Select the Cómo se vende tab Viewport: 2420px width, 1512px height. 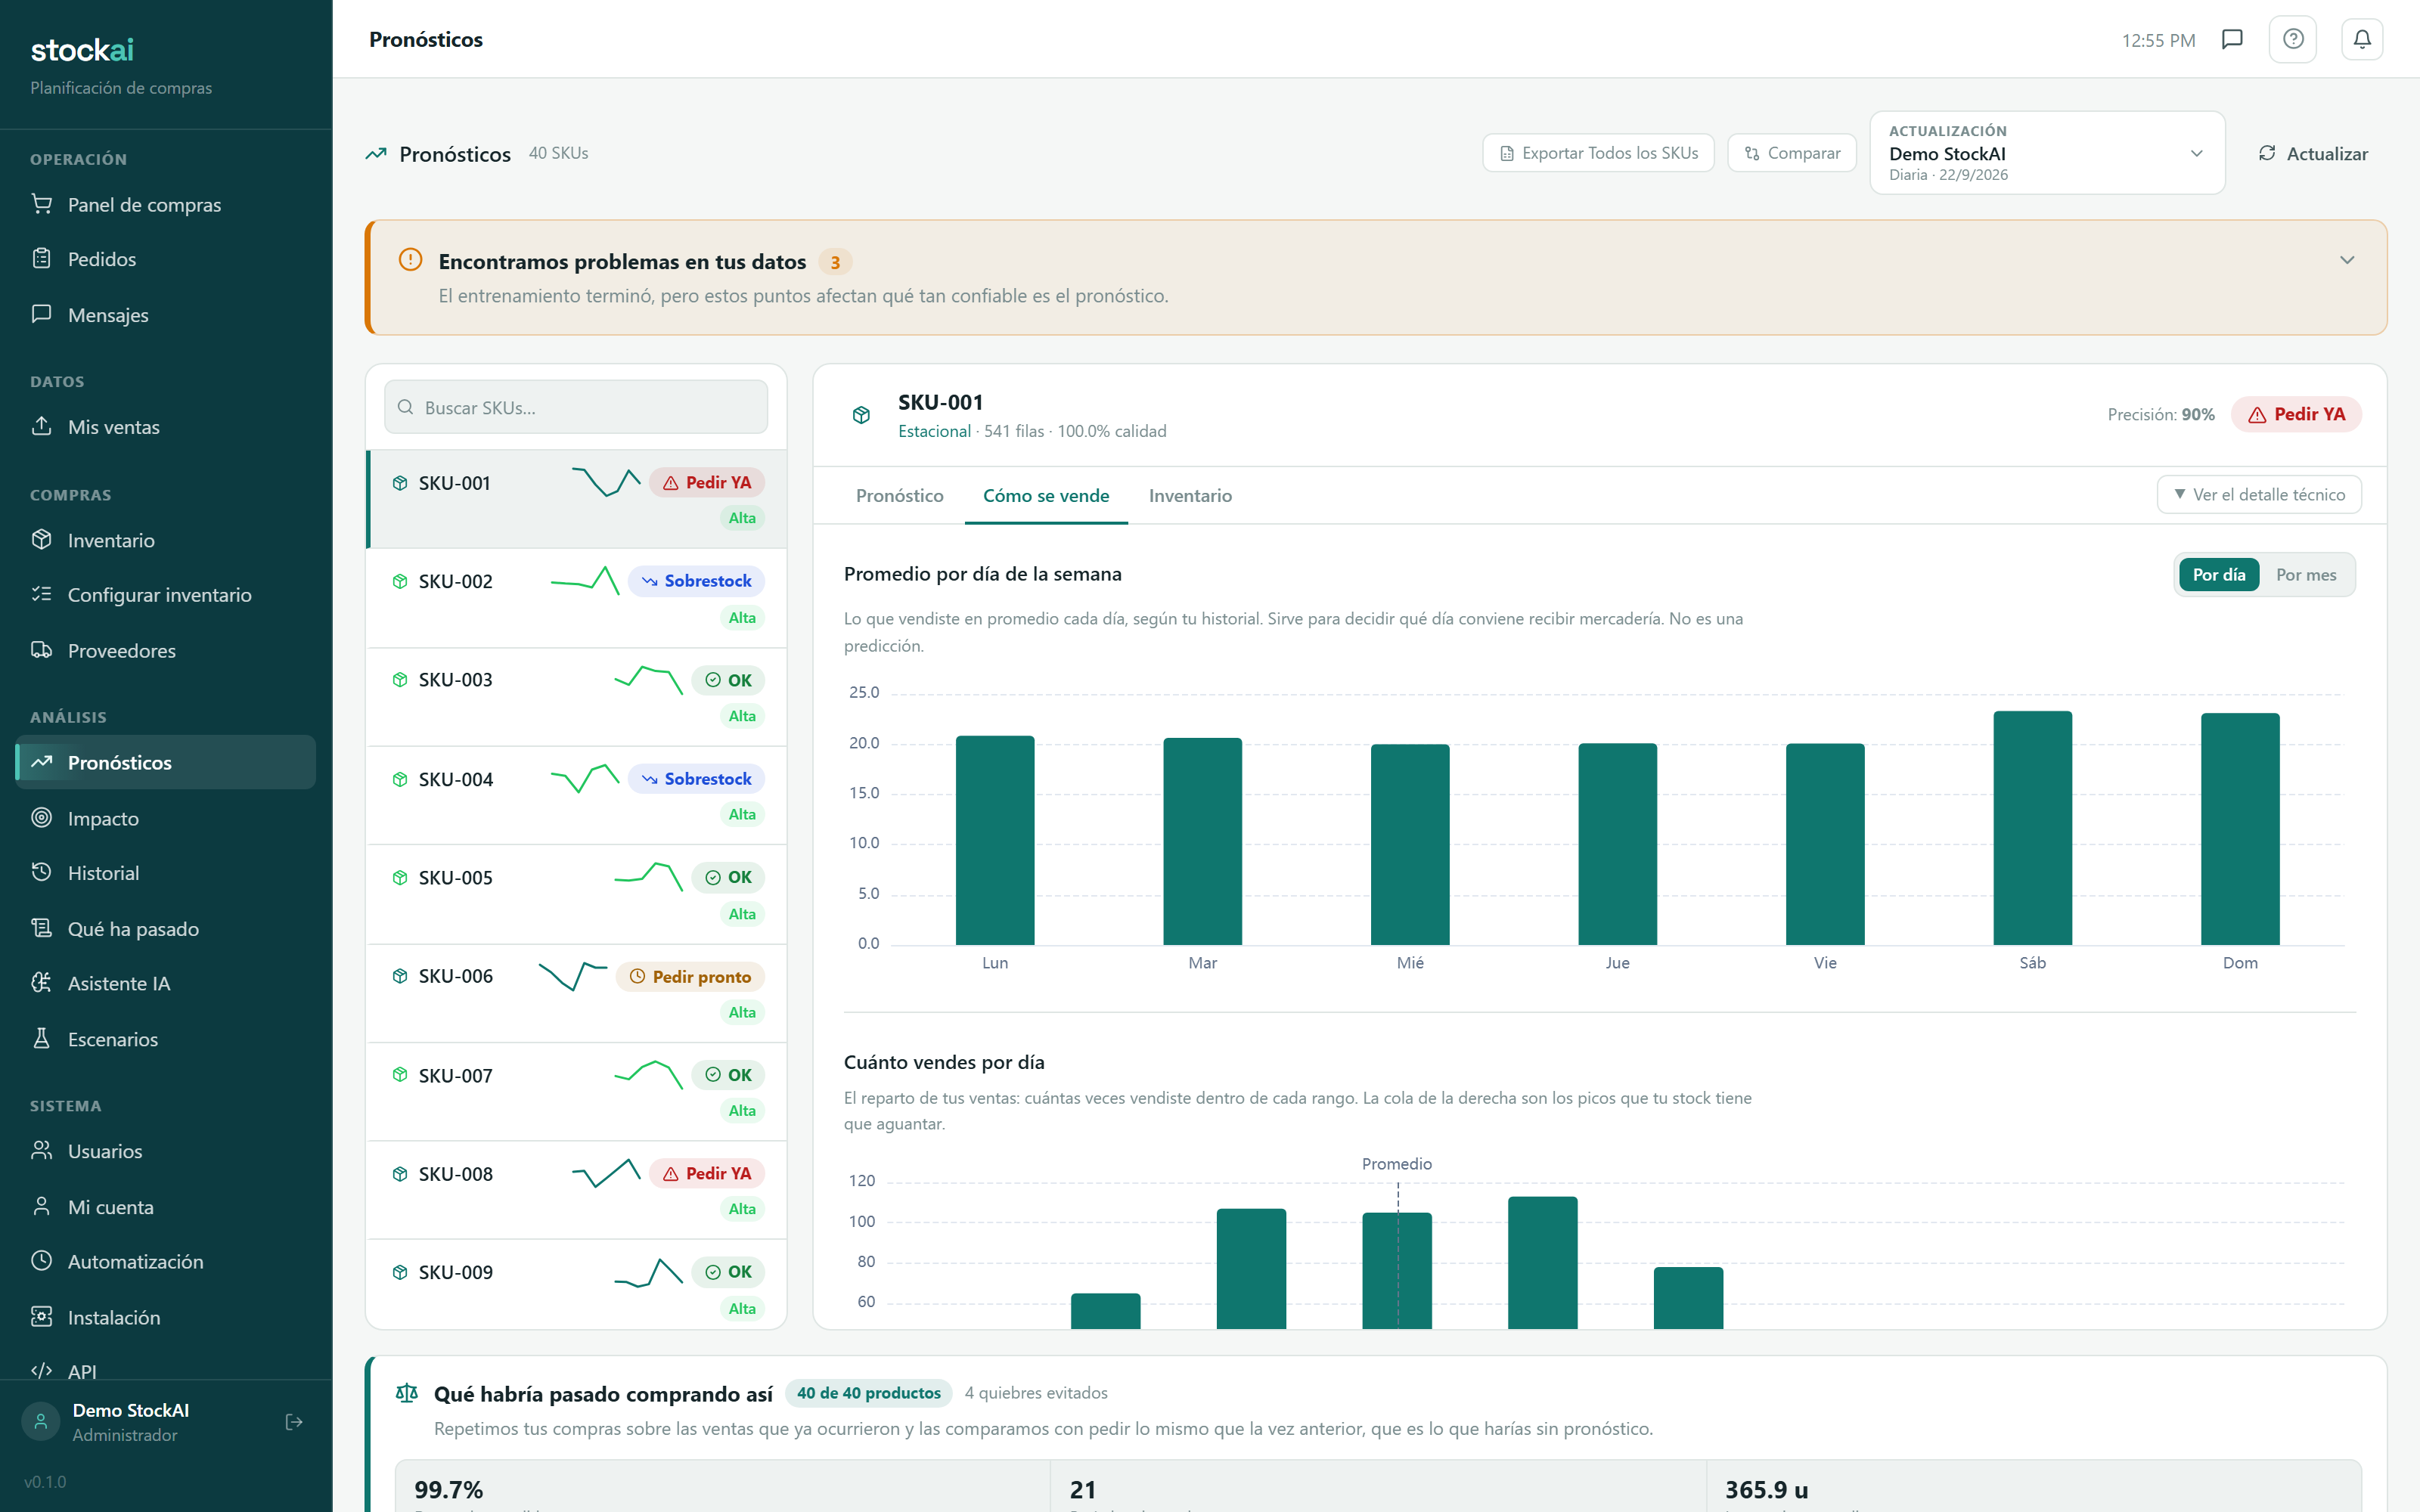coord(1046,495)
